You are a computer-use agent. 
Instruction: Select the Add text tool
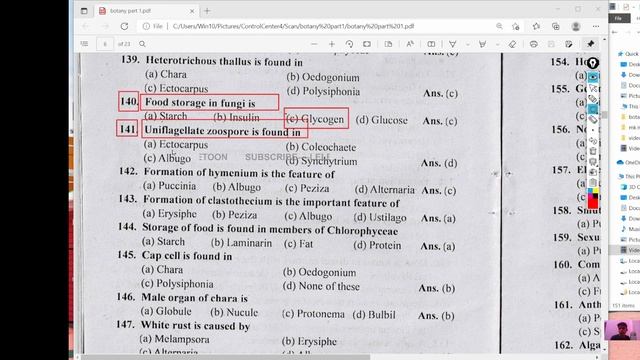click(x=431, y=44)
